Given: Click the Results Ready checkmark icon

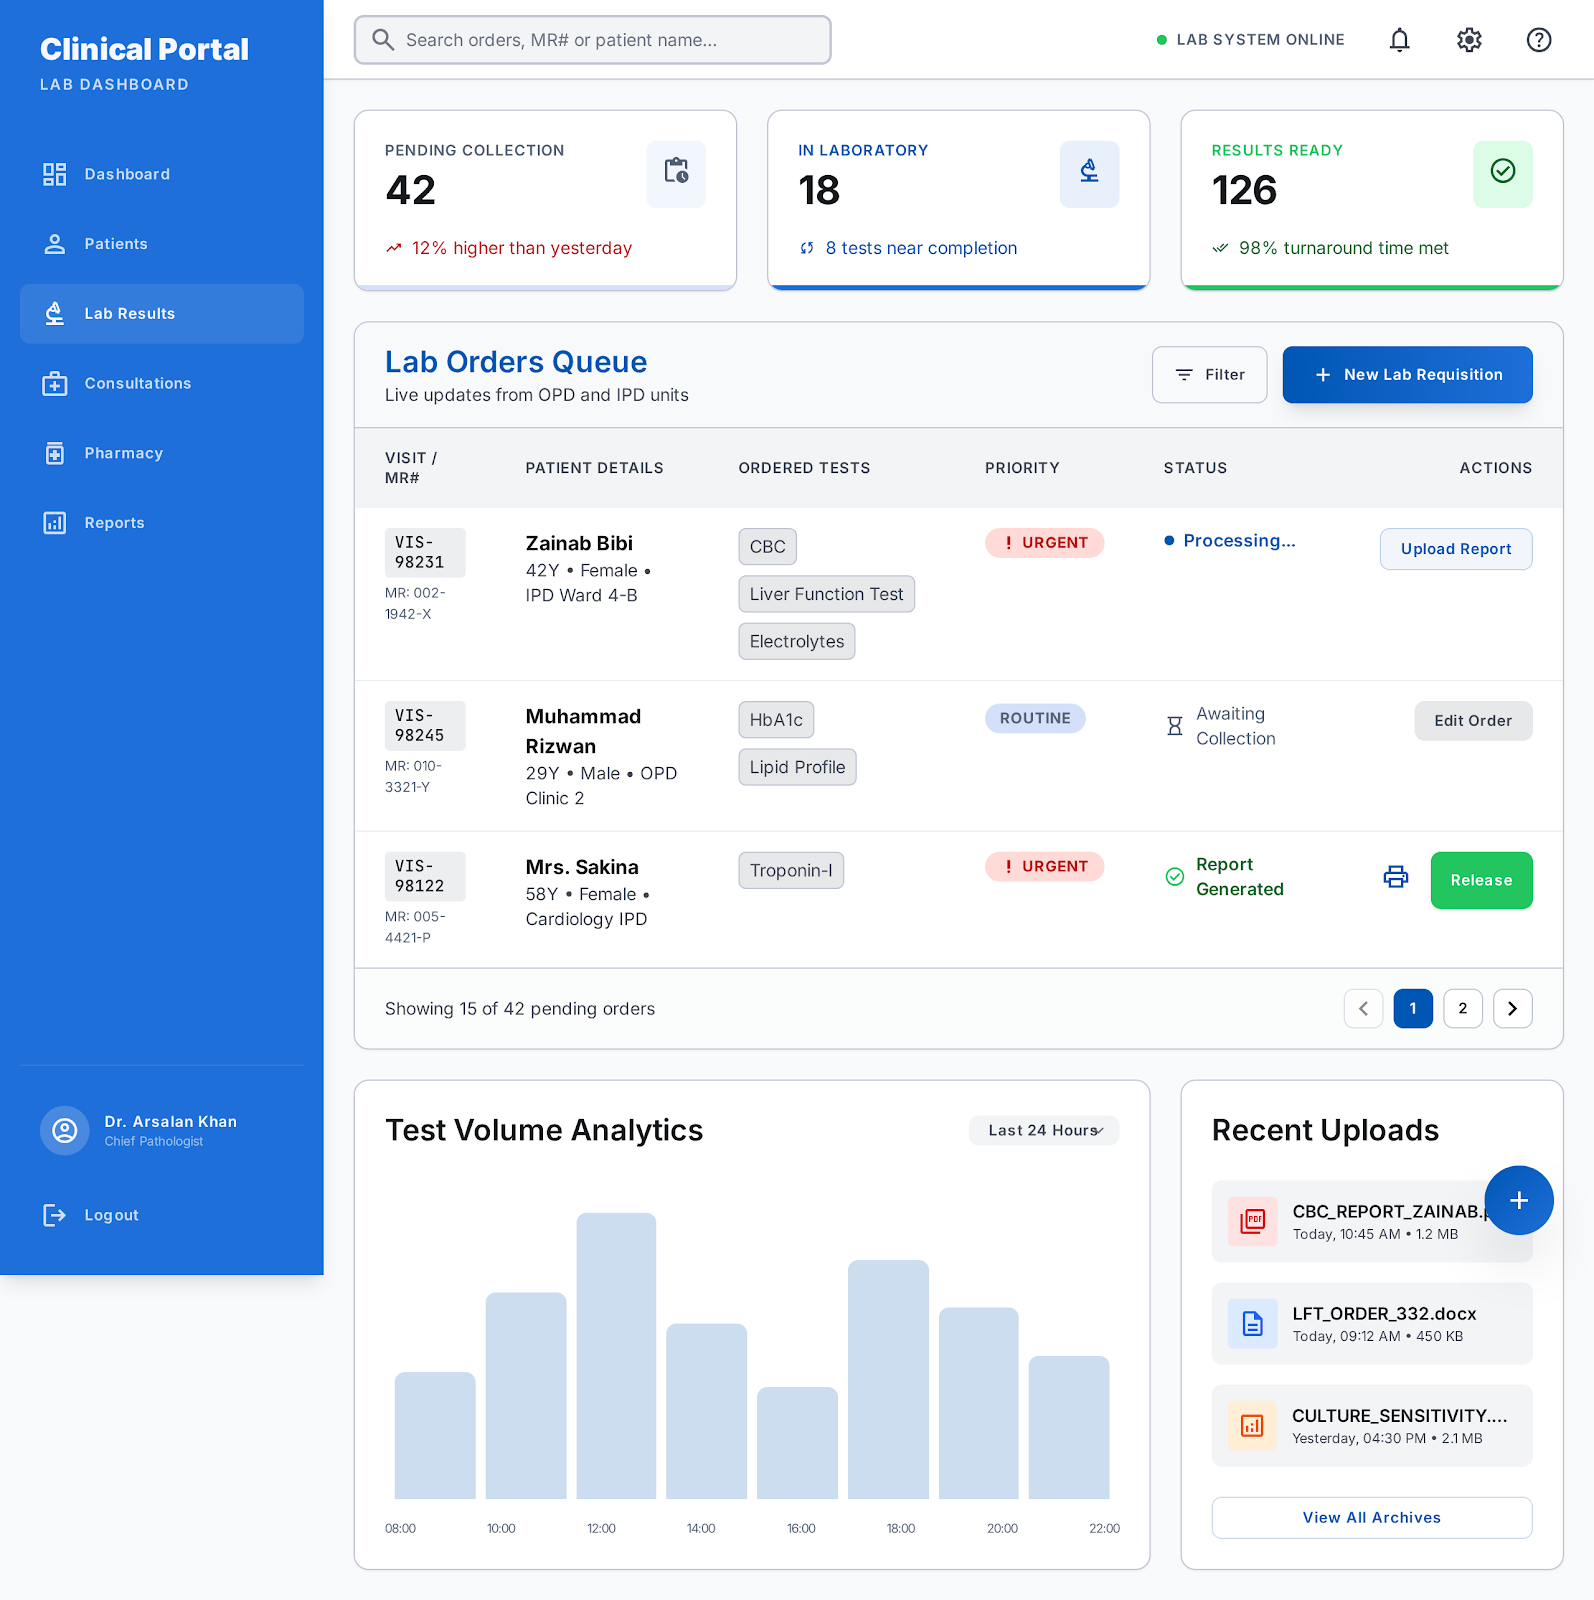Looking at the screenshot, I should (1503, 174).
